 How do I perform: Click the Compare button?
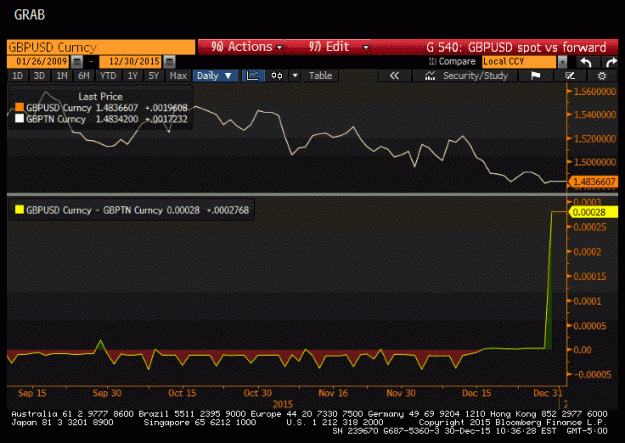click(452, 62)
